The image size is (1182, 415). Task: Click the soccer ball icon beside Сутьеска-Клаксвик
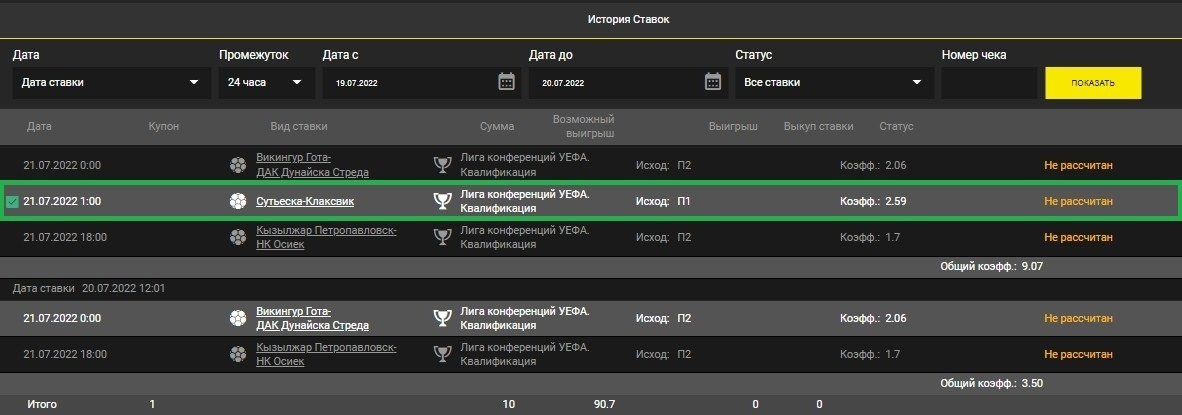tap(237, 201)
